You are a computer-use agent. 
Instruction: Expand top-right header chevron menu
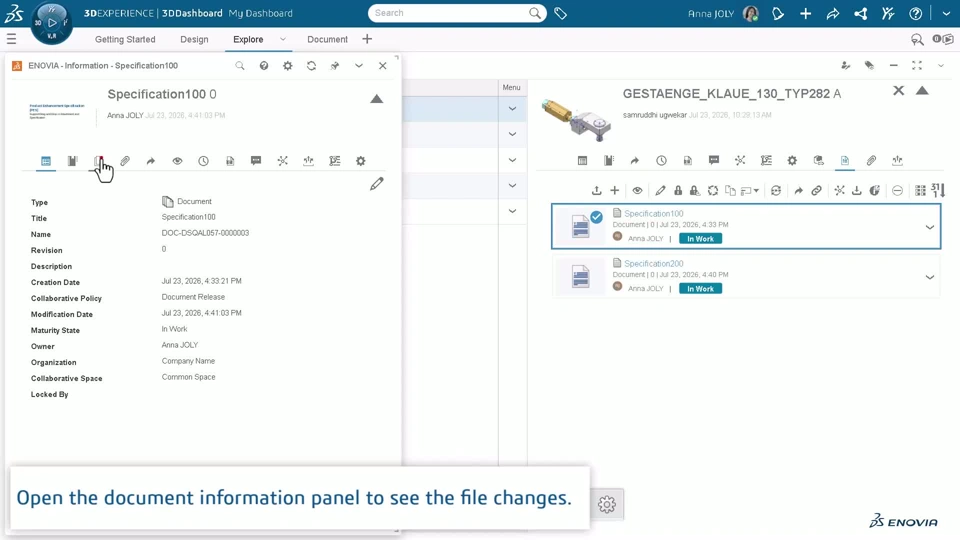pyautogui.click(x=946, y=13)
